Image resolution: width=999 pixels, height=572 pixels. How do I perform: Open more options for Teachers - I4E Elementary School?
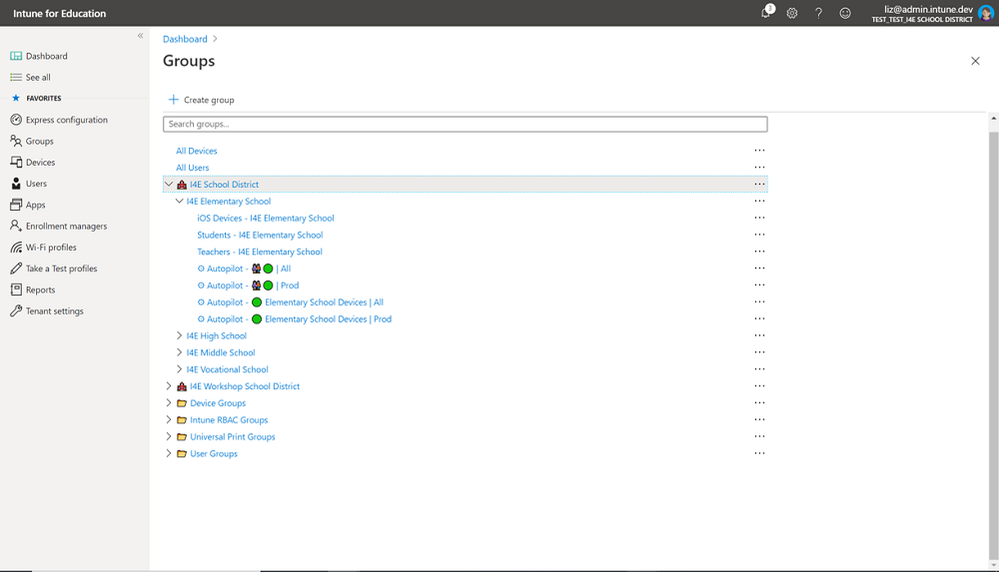759,252
